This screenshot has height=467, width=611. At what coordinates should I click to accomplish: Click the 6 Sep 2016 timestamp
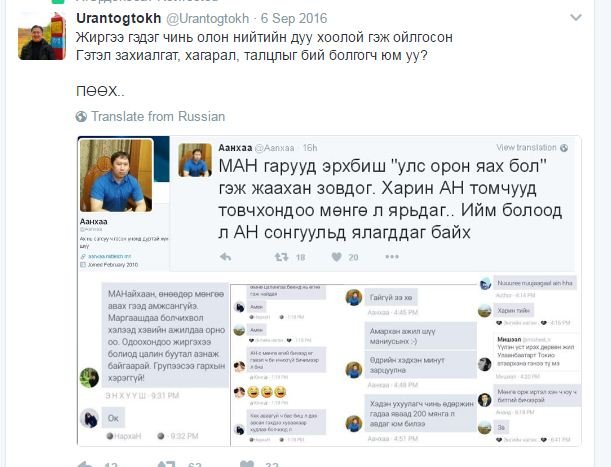coord(294,18)
